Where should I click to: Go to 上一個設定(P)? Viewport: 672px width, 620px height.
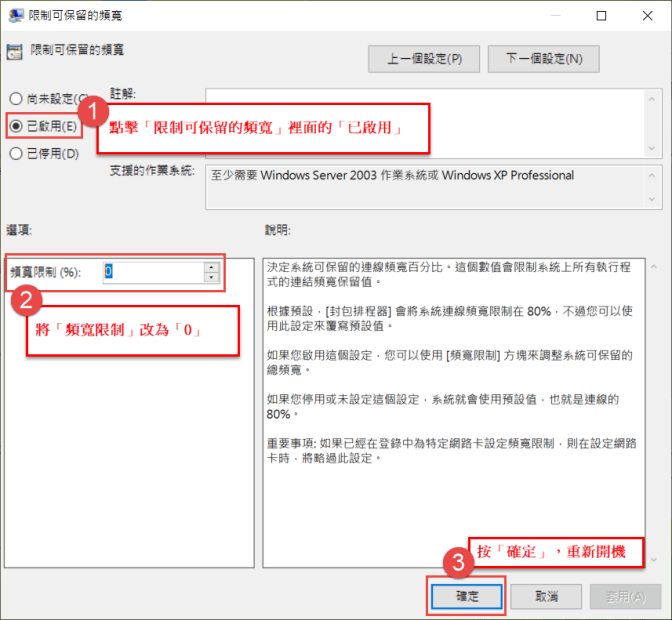click(x=425, y=59)
